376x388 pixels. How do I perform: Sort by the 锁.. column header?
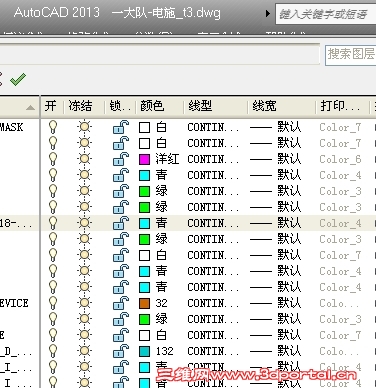120,106
